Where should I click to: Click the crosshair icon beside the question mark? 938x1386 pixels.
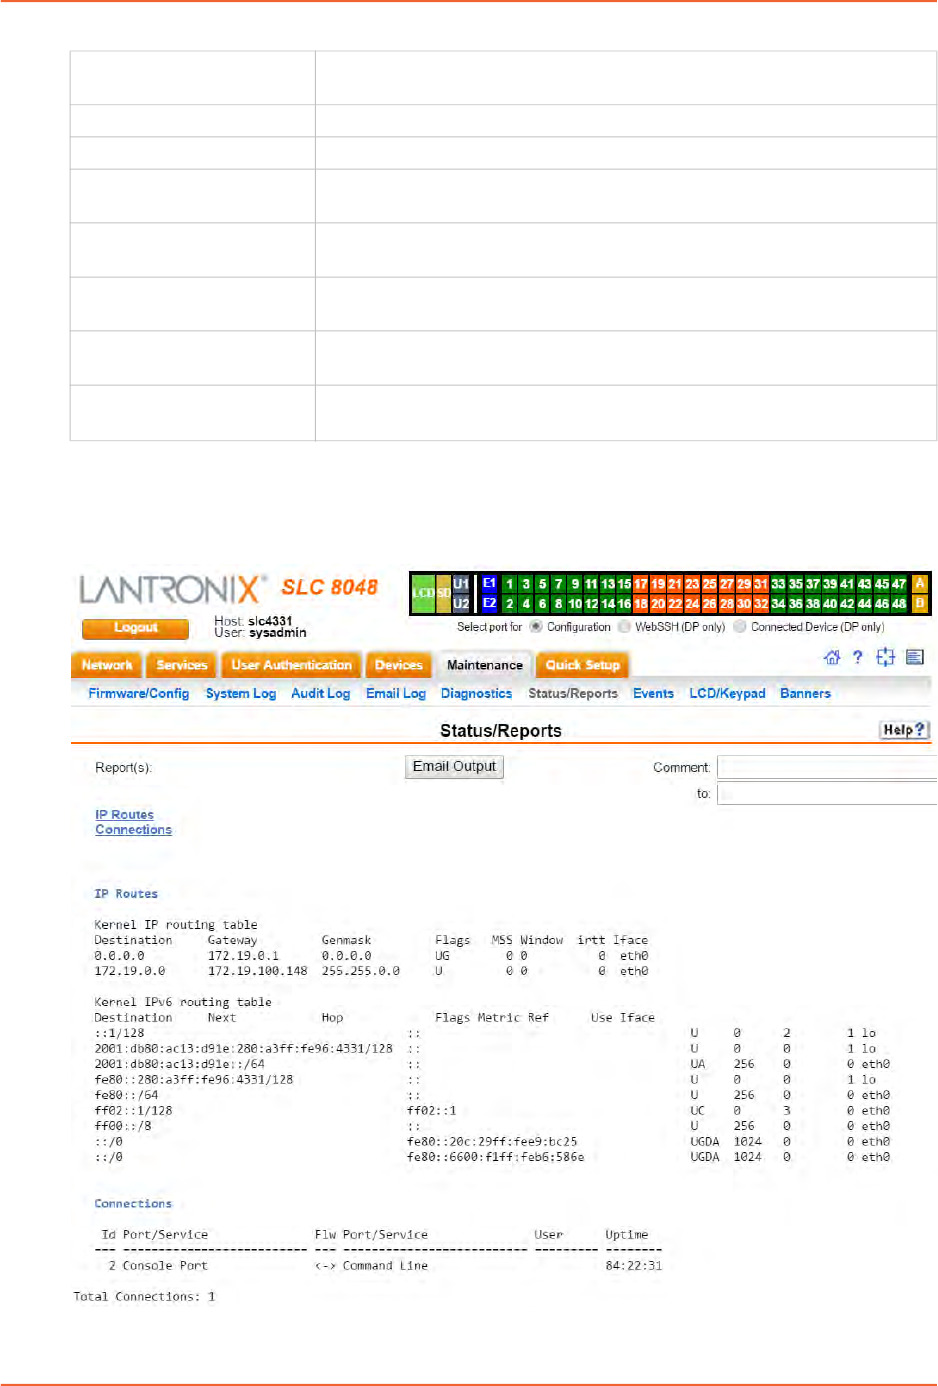(x=885, y=657)
